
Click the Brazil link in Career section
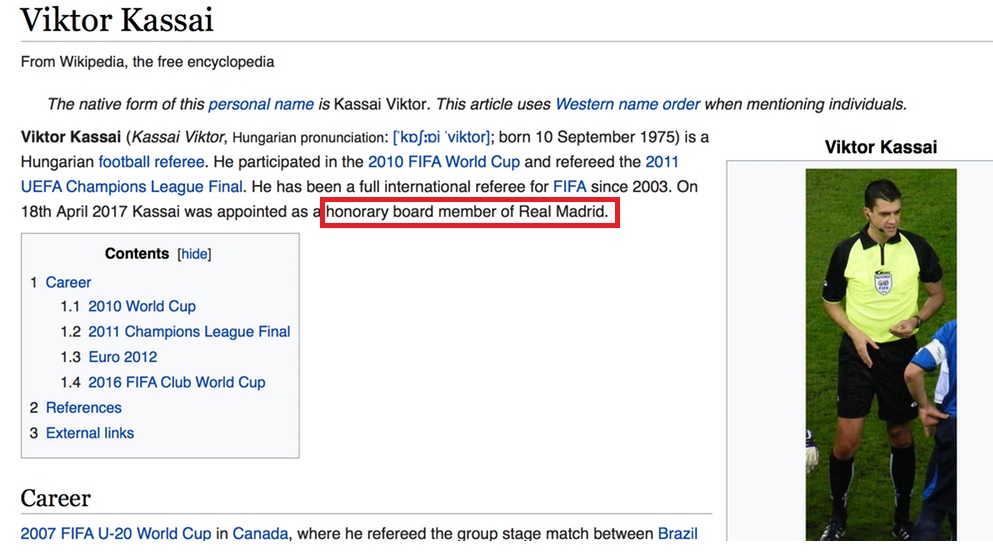pyautogui.click(x=678, y=533)
